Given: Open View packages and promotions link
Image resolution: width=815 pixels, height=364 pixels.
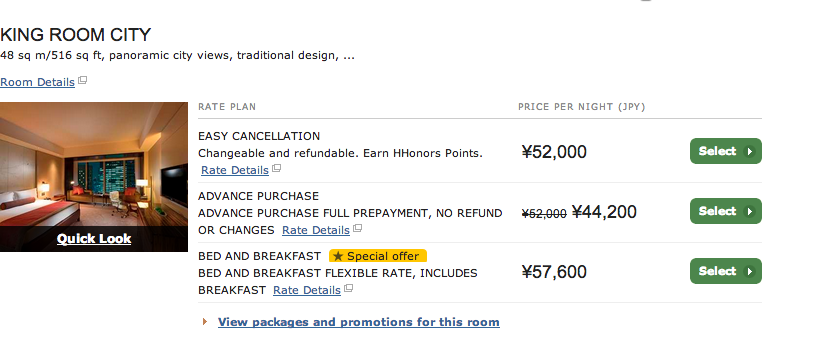Looking at the screenshot, I should [359, 322].
